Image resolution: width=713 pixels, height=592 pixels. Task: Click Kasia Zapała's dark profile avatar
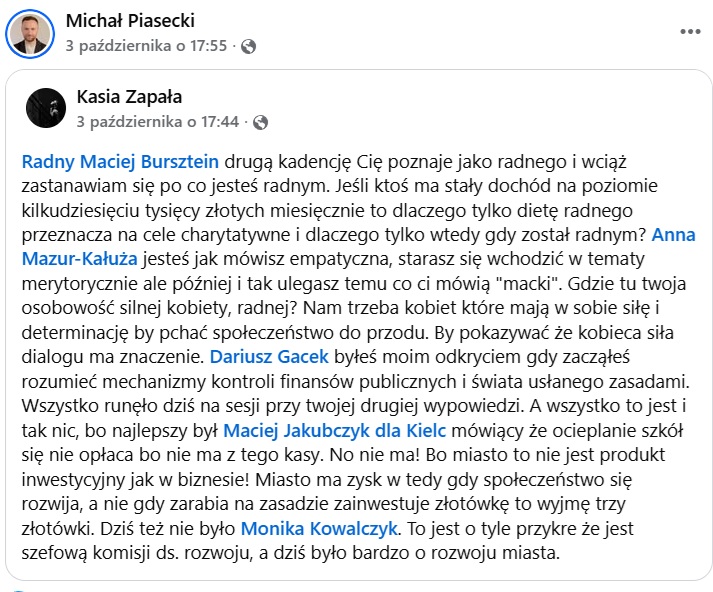click(x=46, y=108)
